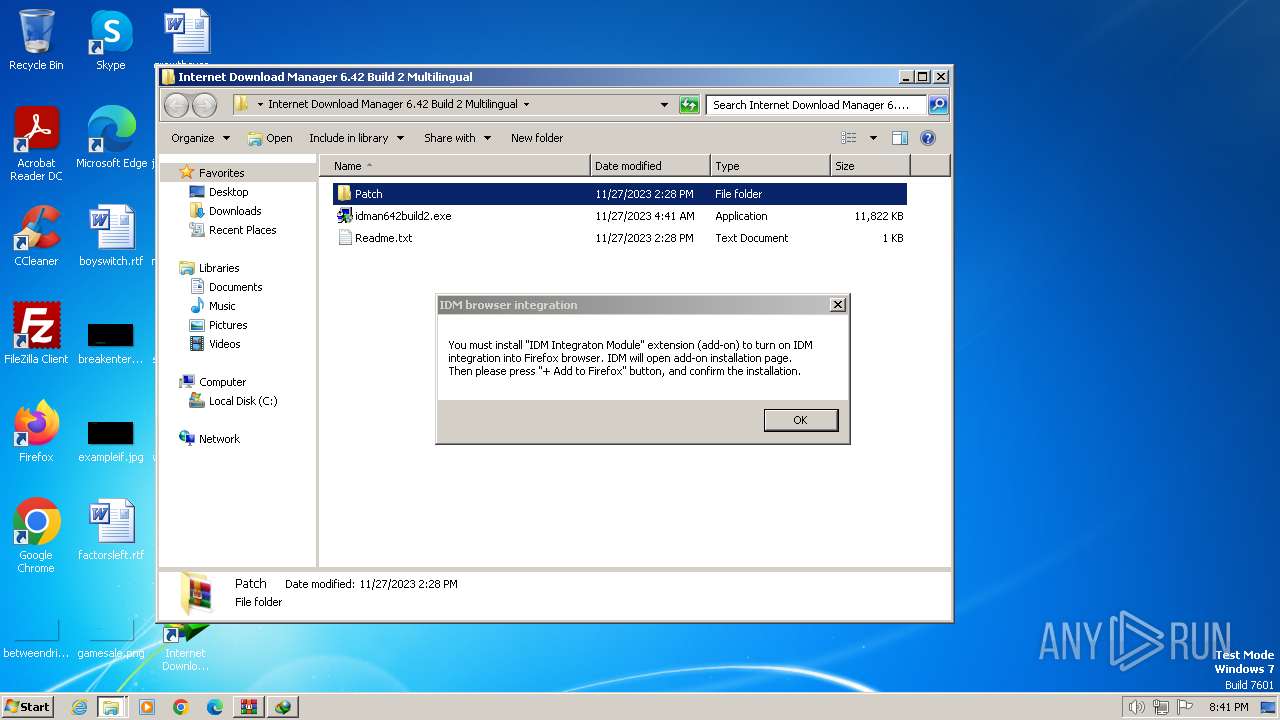Click the address bar folder path dropdown arrow
This screenshot has height=720, width=1280.
pyautogui.click(x=526, y=105)
